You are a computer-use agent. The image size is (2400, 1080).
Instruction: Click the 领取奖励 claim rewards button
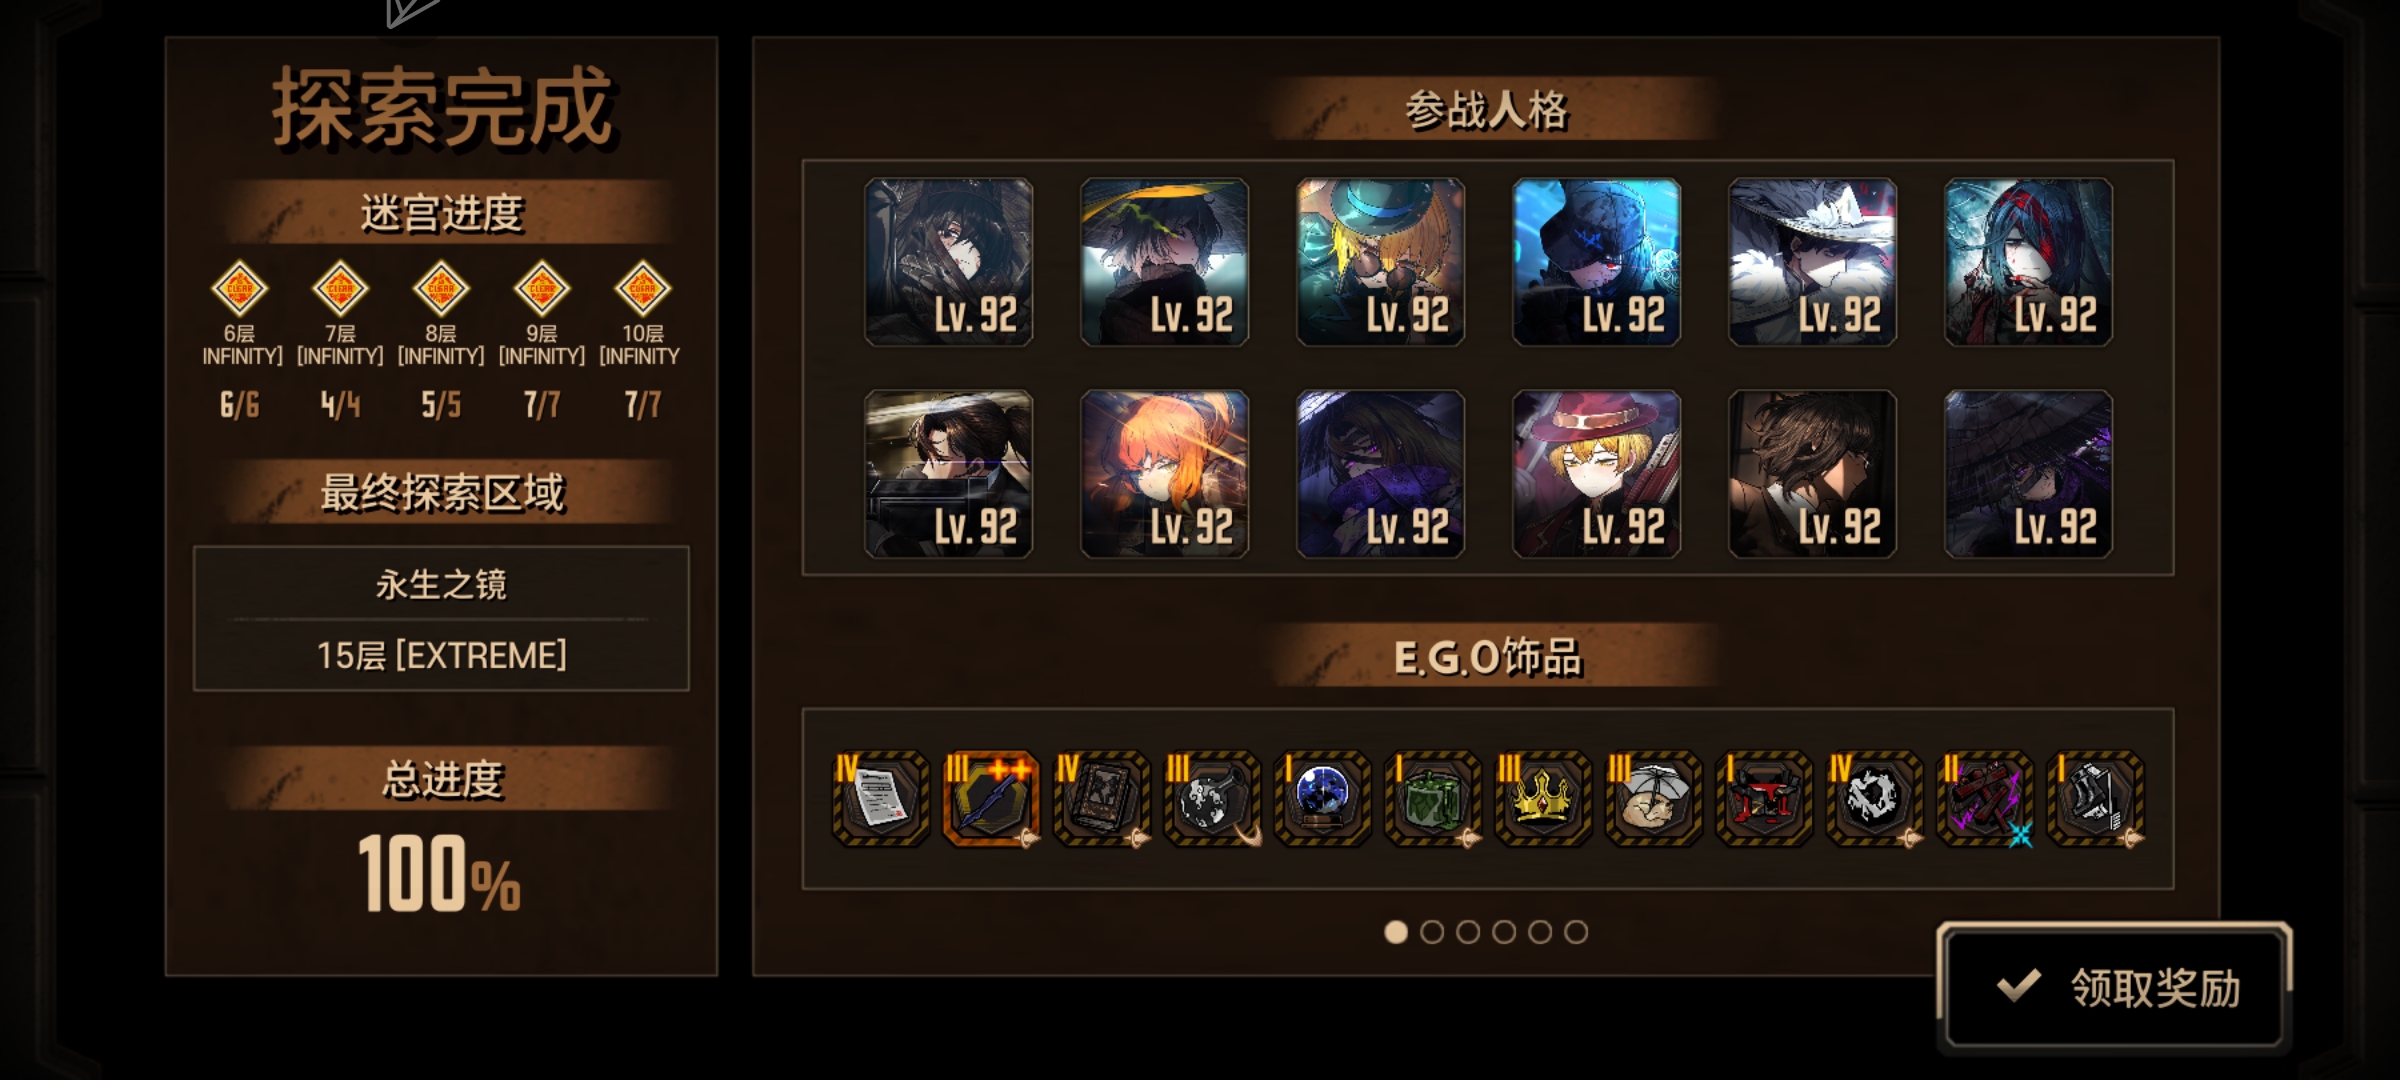pyautogui.click(x=2114, y=986)
